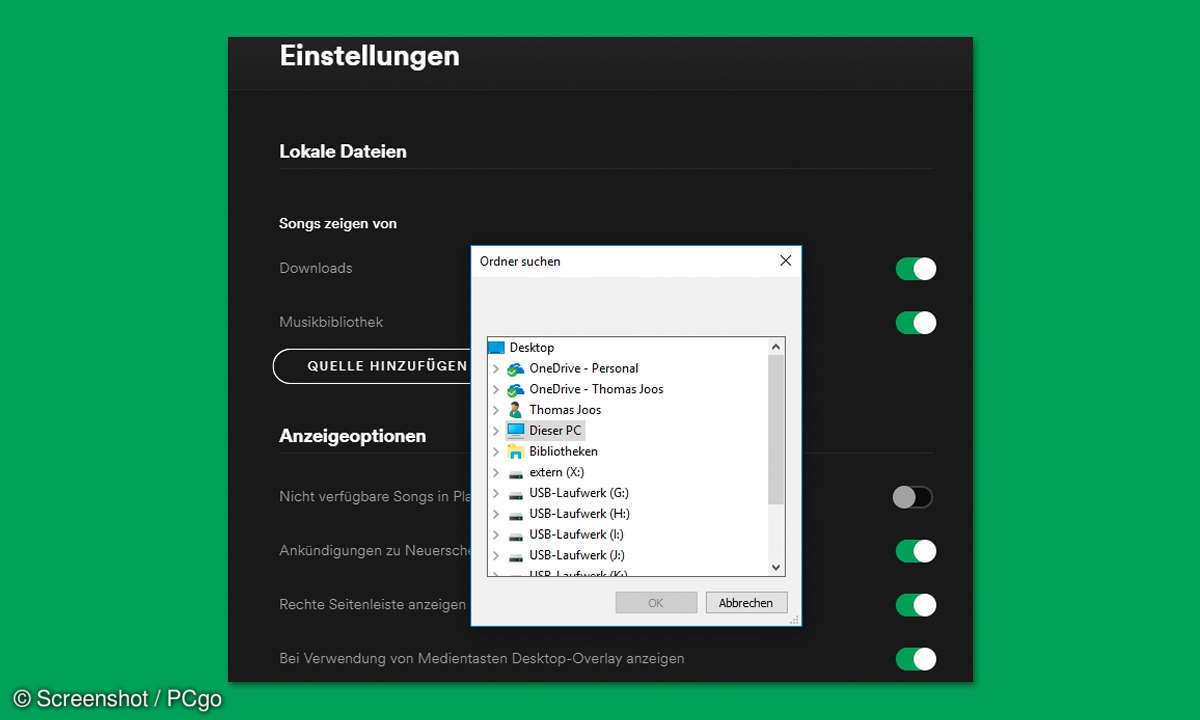
Task: Click the disabled OK button
Action: 656,603
